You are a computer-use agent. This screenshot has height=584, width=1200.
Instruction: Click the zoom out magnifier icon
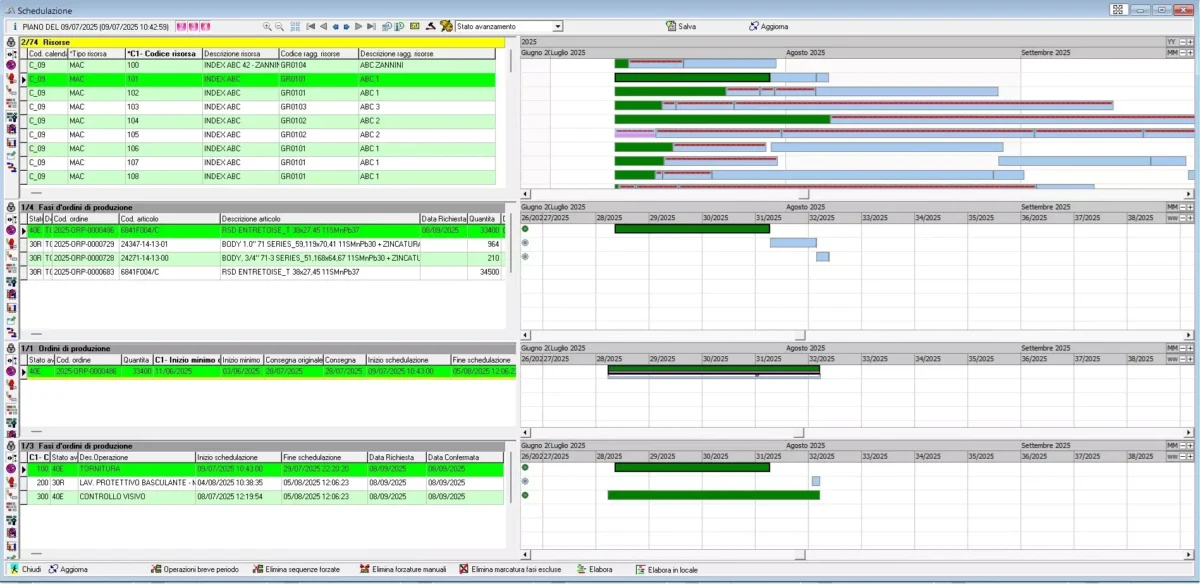coord(279,26)
